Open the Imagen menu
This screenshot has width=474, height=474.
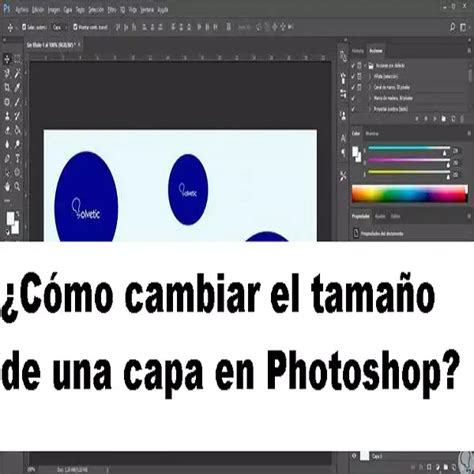click(54, 10)
